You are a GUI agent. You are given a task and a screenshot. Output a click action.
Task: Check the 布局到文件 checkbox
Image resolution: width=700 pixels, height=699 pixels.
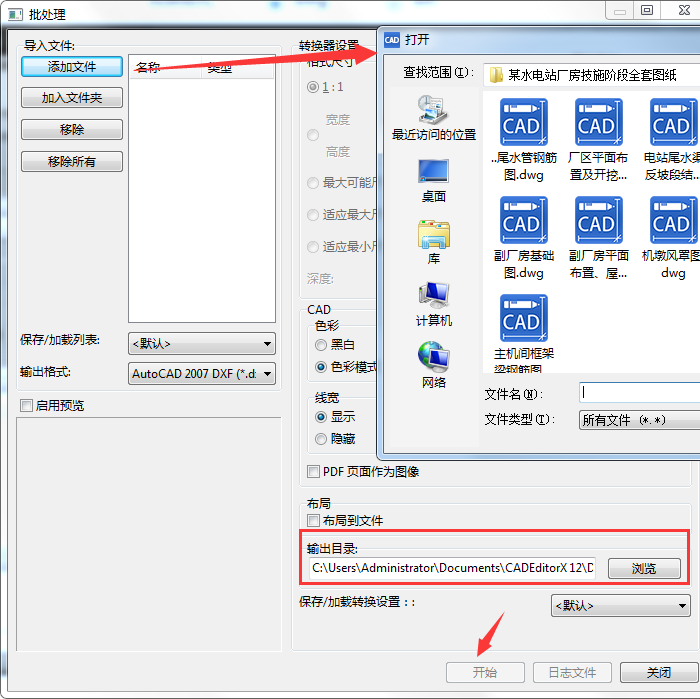point(313,520)
